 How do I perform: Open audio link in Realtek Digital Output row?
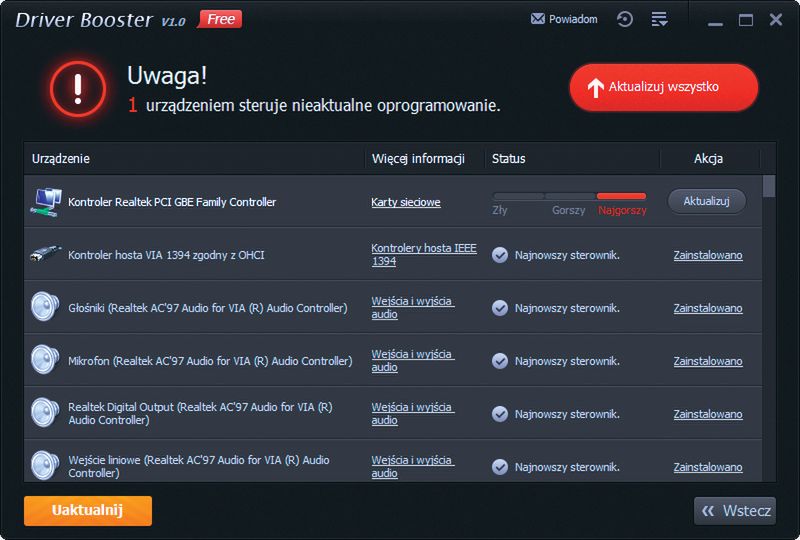(x=412, y=413)
